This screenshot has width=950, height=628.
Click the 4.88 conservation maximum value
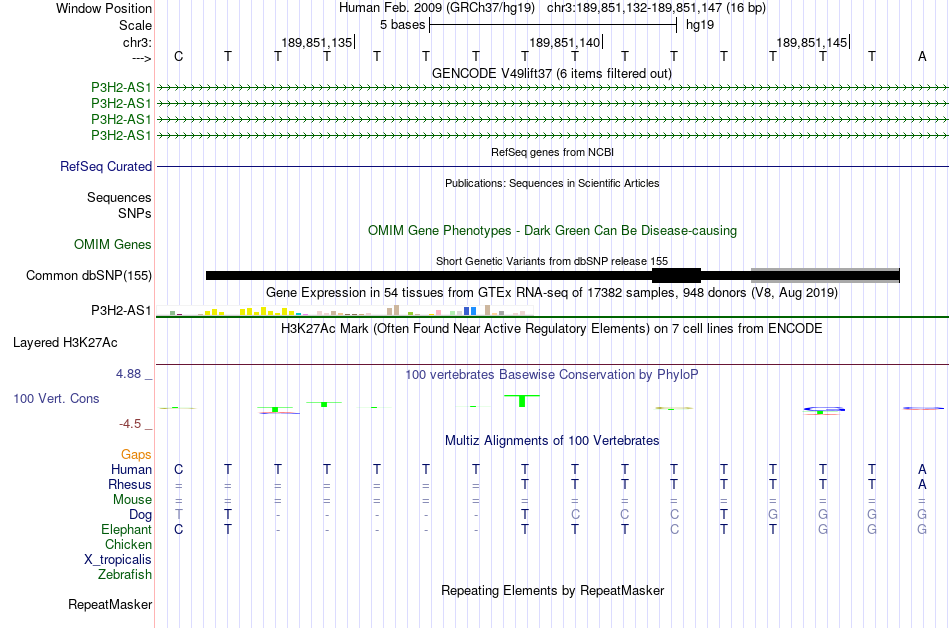click(128, 374)
